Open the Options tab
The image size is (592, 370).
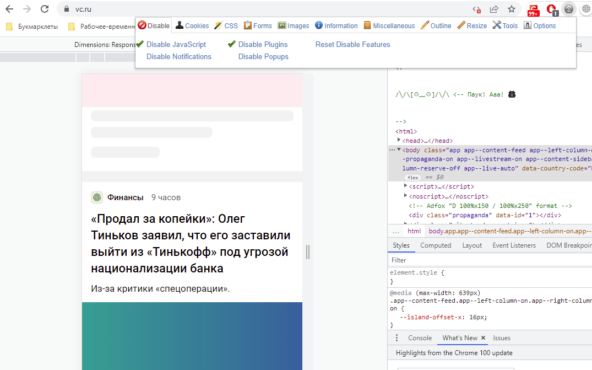tap(540, 26)
